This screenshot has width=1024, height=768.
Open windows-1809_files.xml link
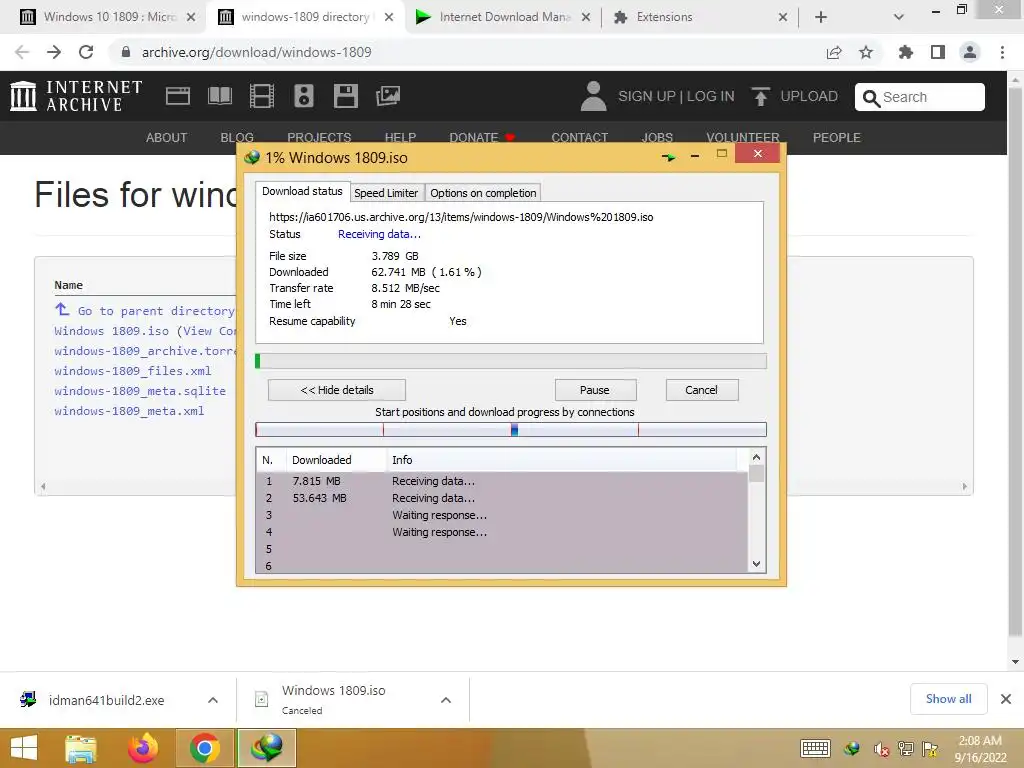click(133, 371)
